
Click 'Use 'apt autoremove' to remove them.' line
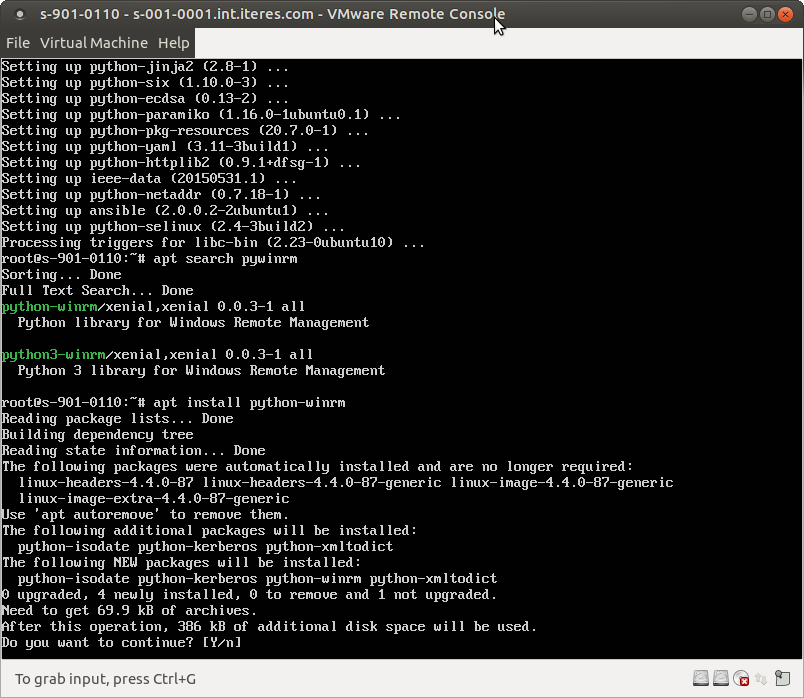pos(145,514)
